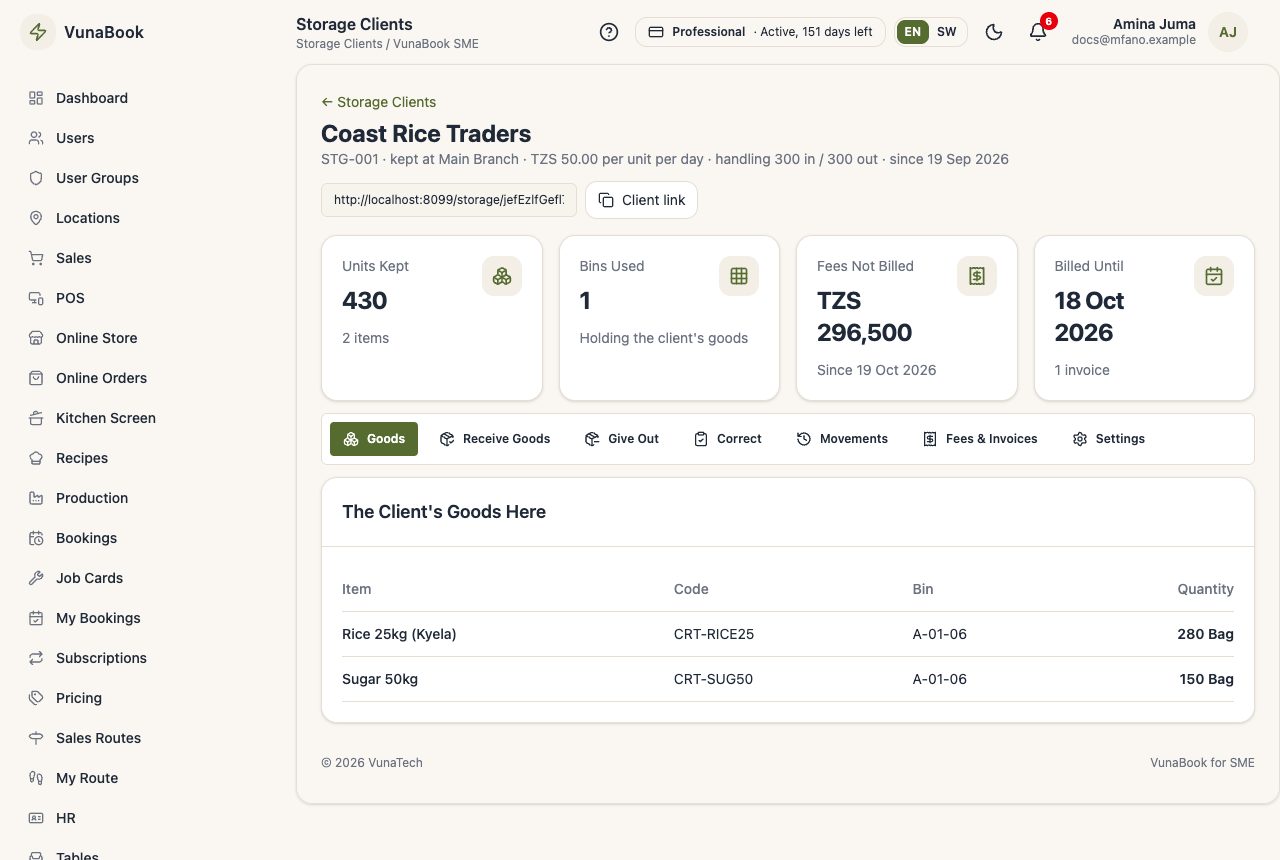Open the Receive Goods tab
Screen dimensions: 1280x860
(x=495, y=439)
